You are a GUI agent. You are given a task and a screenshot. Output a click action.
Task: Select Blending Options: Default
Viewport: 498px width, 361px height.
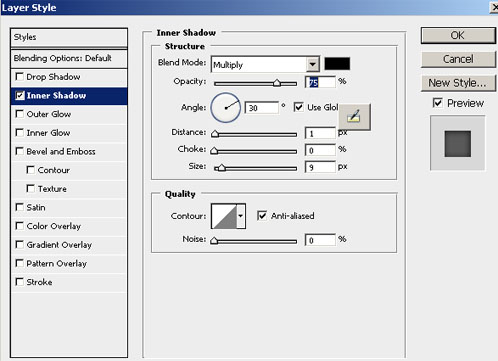[x=69, y=59]
